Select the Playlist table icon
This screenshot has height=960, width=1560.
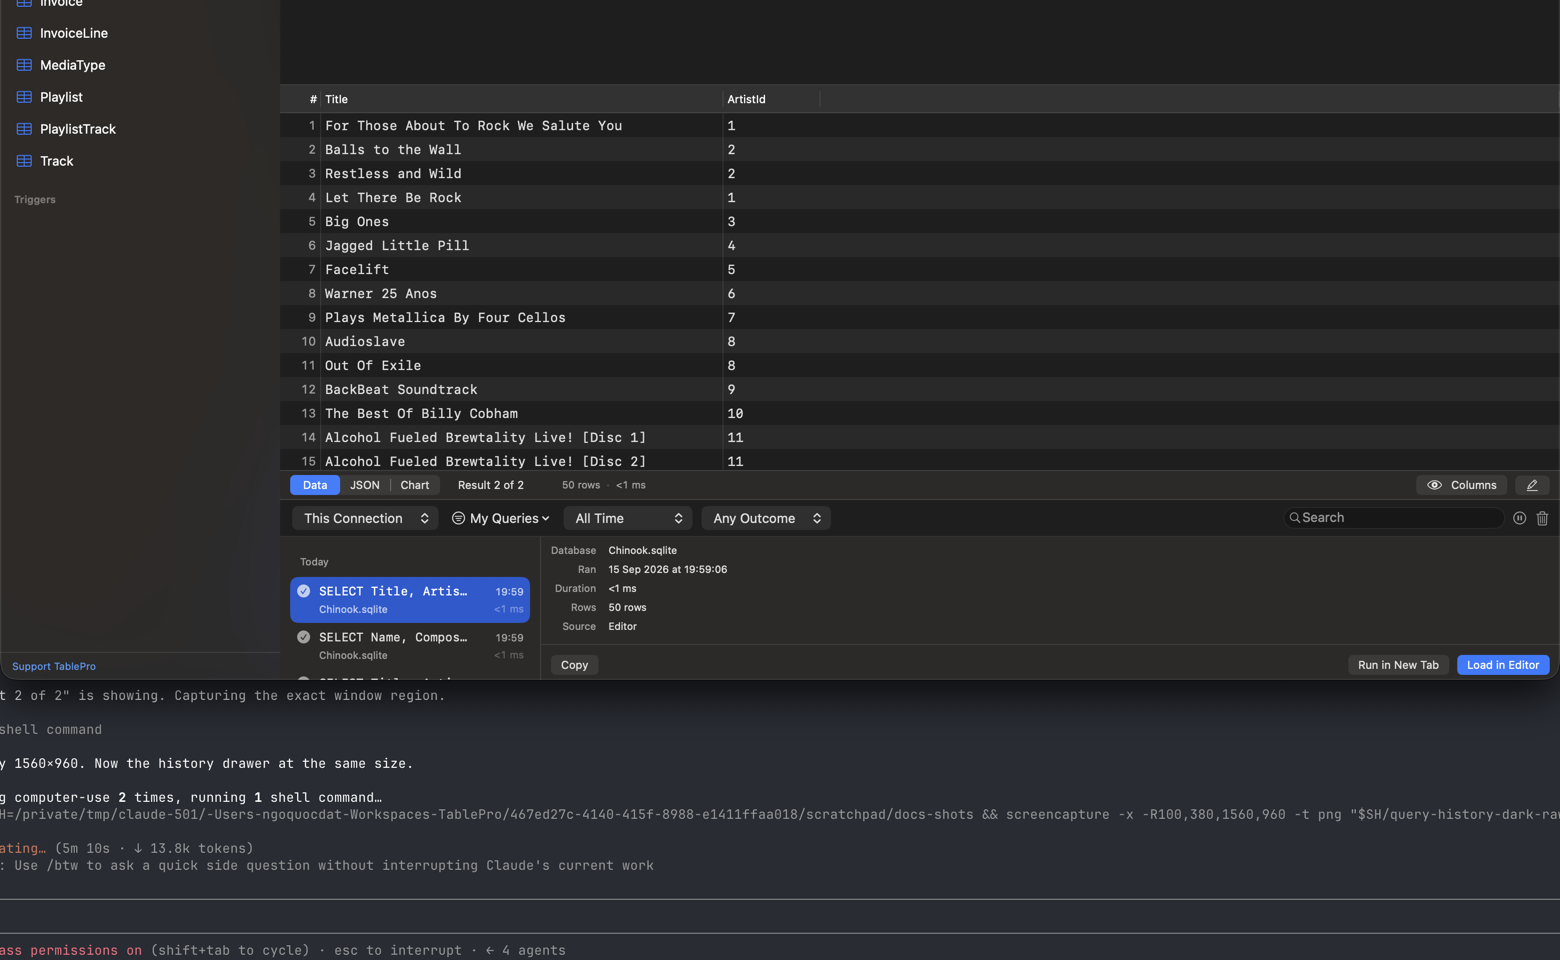click(x=24, y=97)
